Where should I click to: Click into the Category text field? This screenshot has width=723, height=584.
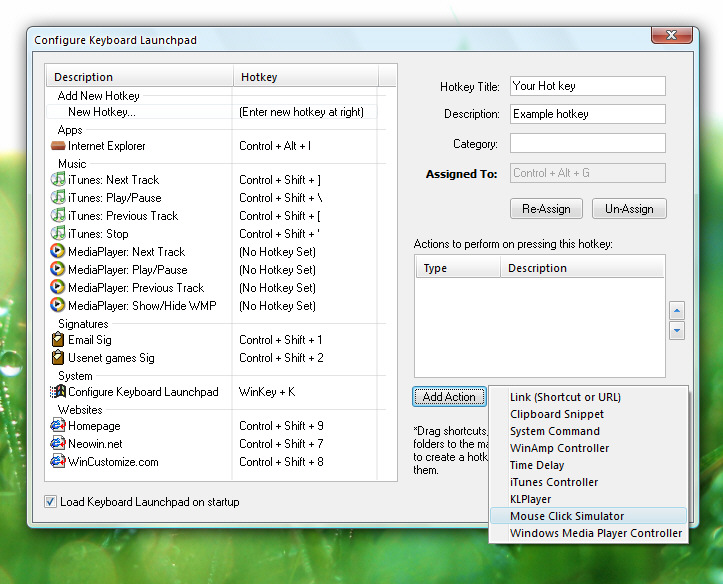pos(587,143)
